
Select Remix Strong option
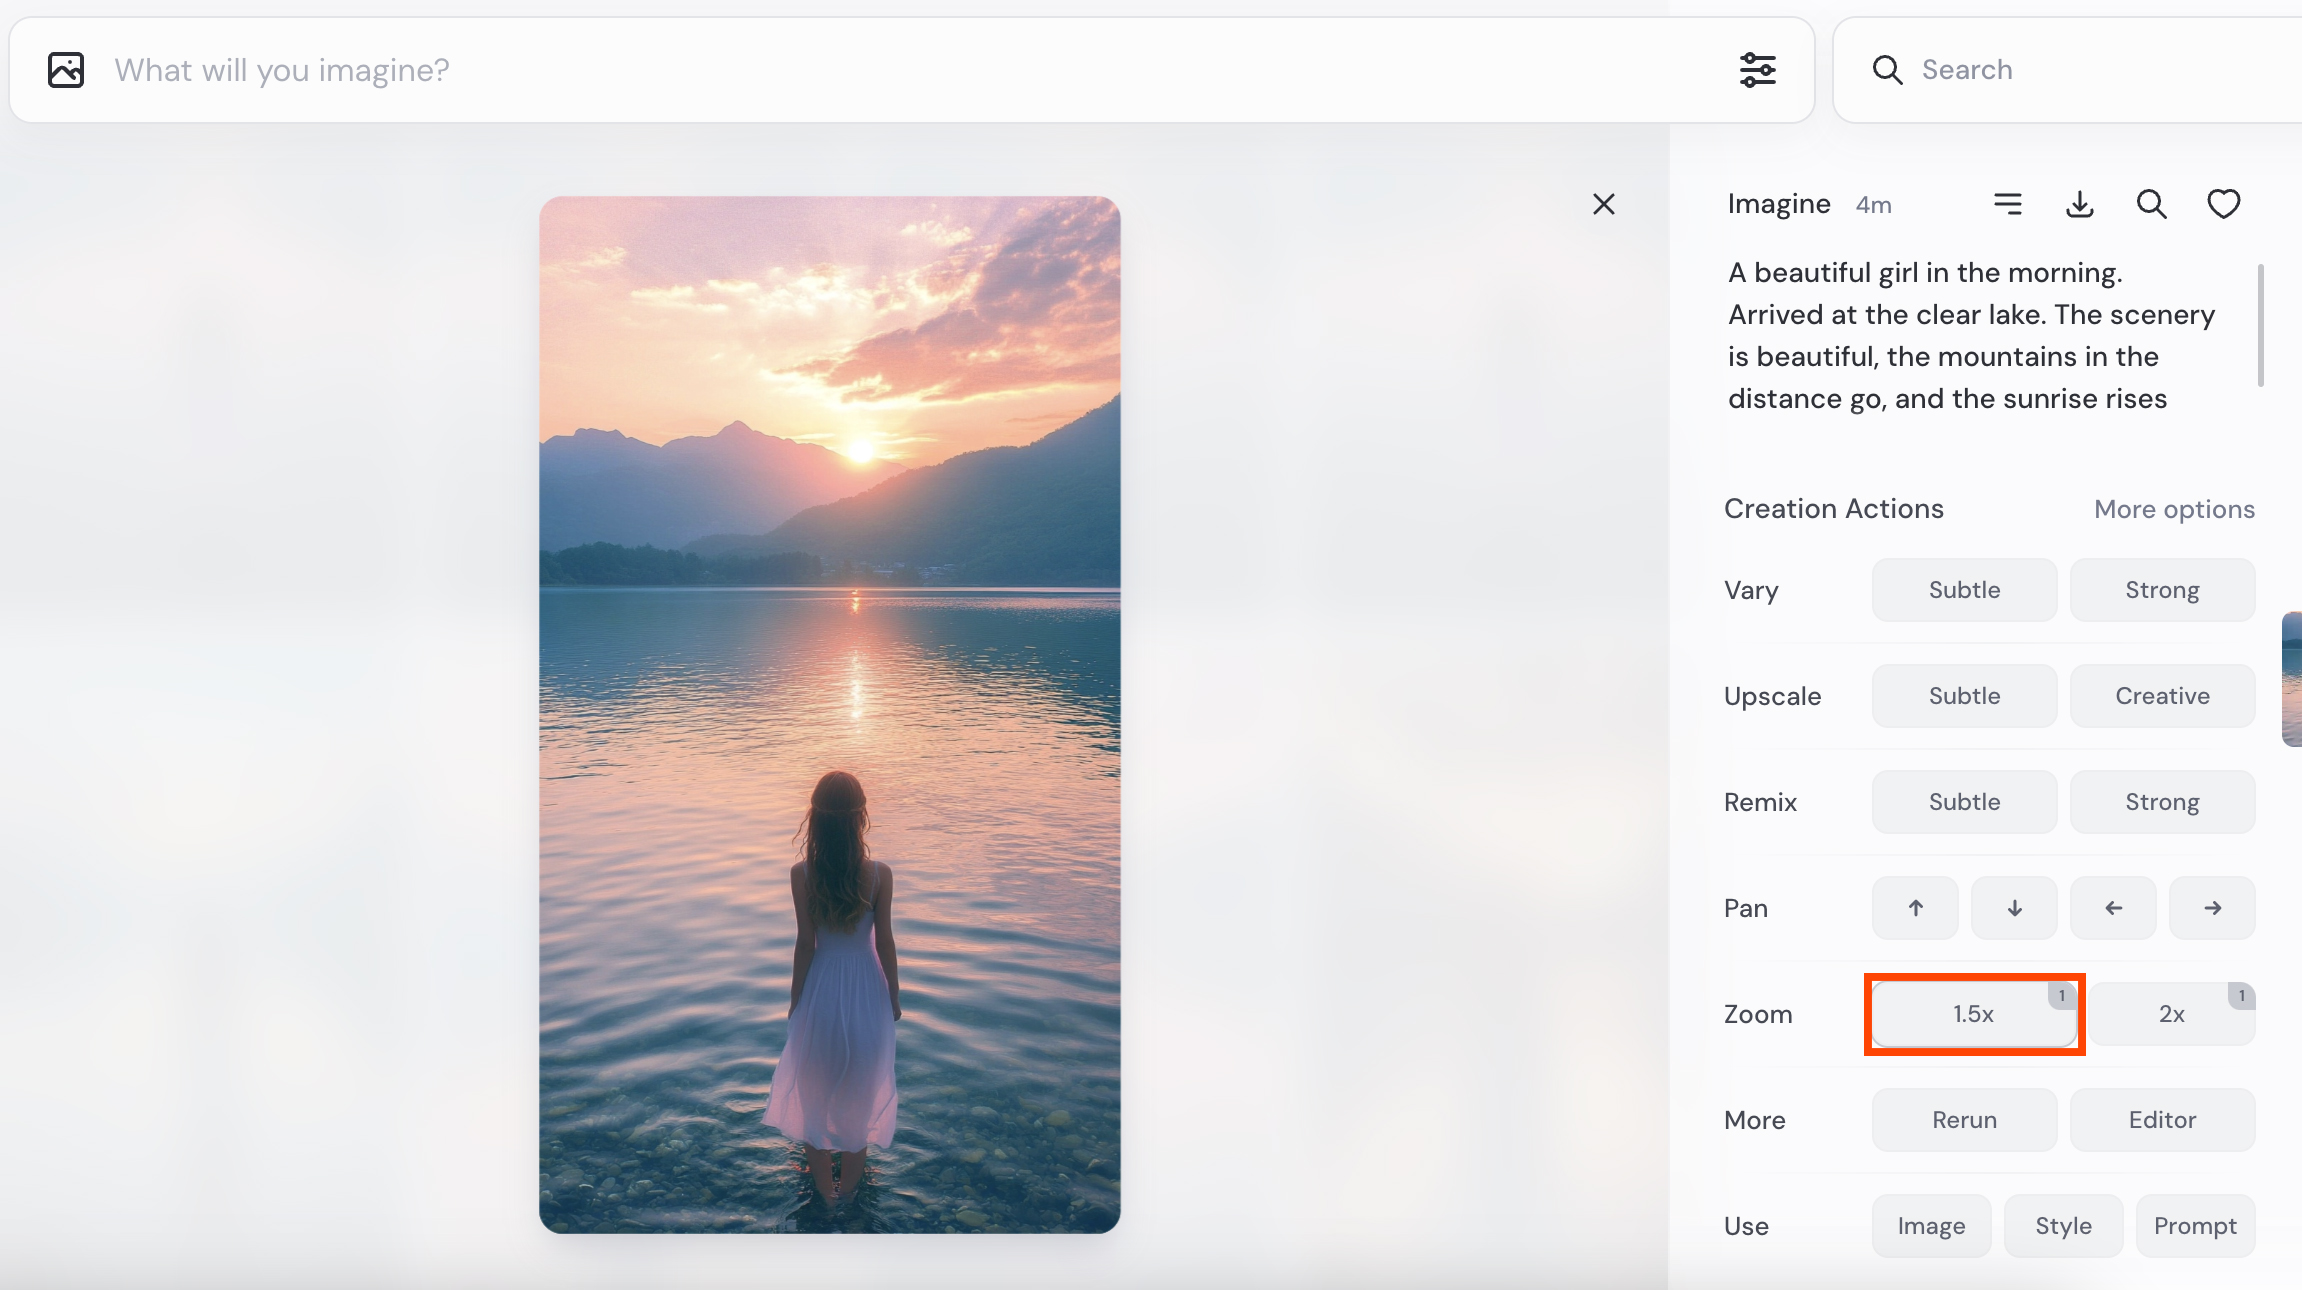2162,802
